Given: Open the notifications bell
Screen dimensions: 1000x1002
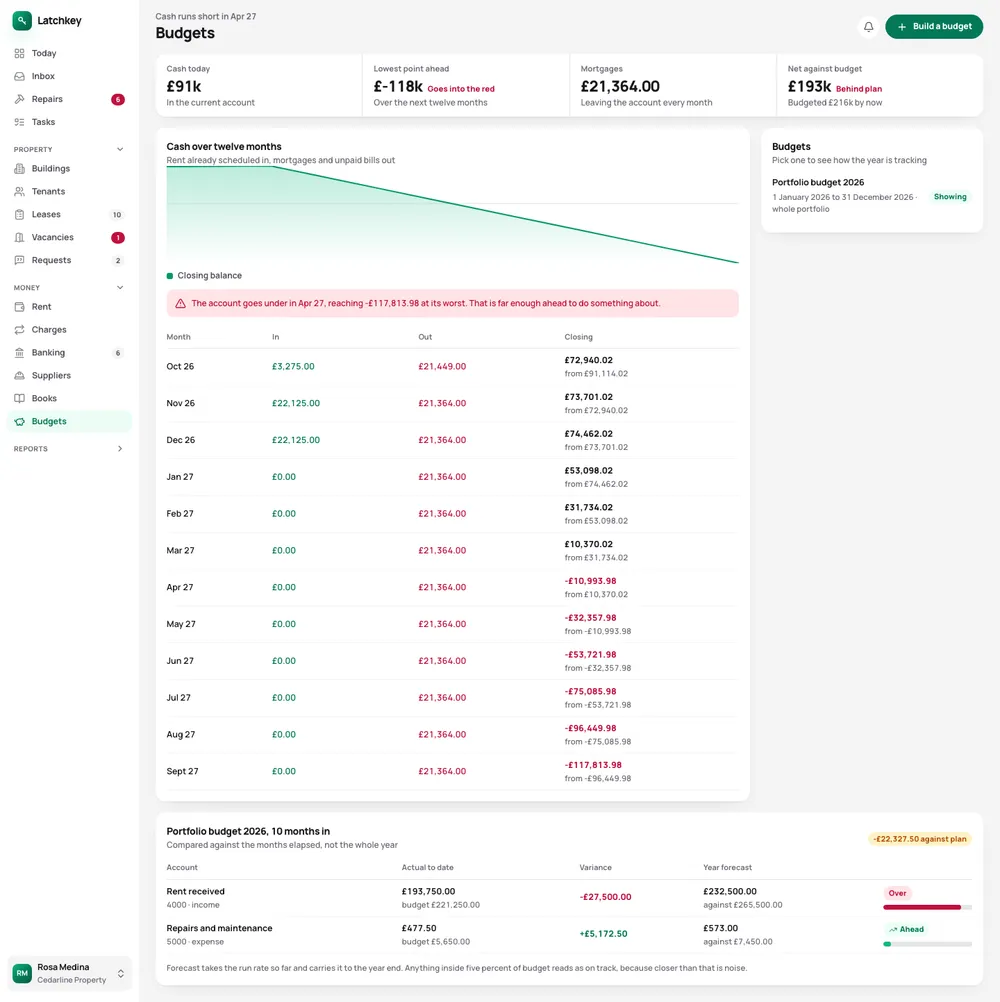Looking at the screenshot, I should point(868,27).
